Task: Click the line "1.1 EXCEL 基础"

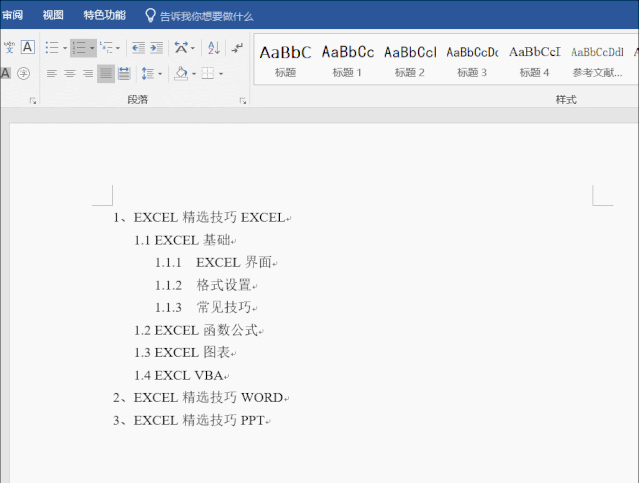Action: 185,240
